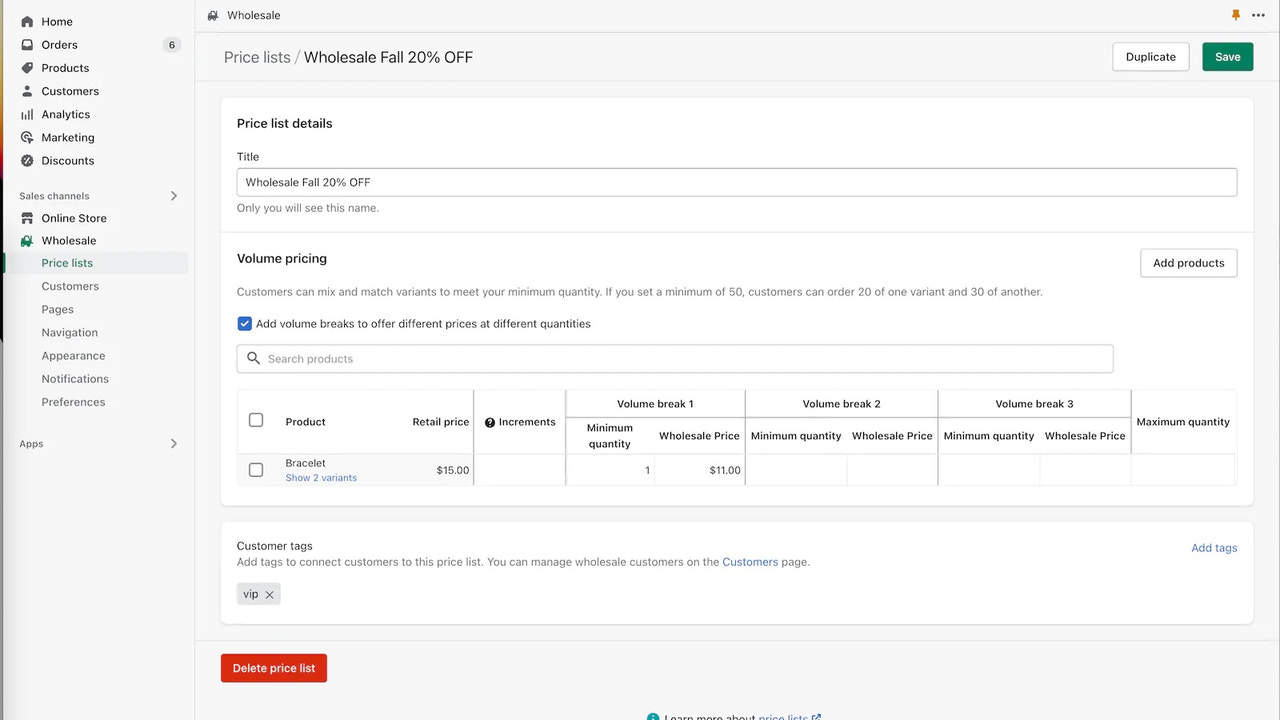1280x720 pixels.
Task: Open Price lists in the Wholesale menu
Action: coord(67,263)
